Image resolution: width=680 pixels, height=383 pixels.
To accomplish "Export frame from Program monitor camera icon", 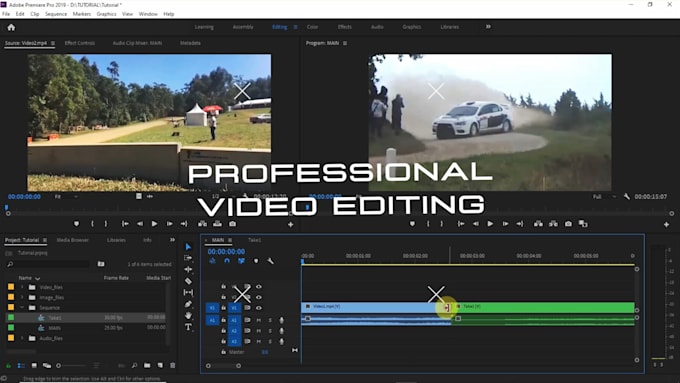I will [568, 224].
